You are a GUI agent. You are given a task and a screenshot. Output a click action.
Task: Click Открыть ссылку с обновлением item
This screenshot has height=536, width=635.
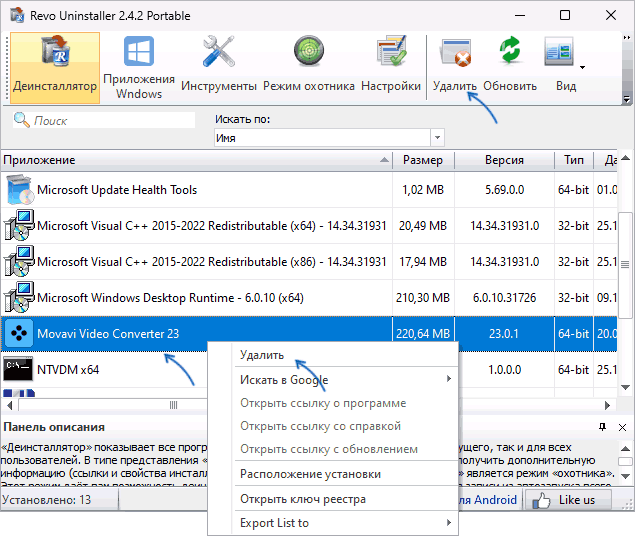click(346, 449)
